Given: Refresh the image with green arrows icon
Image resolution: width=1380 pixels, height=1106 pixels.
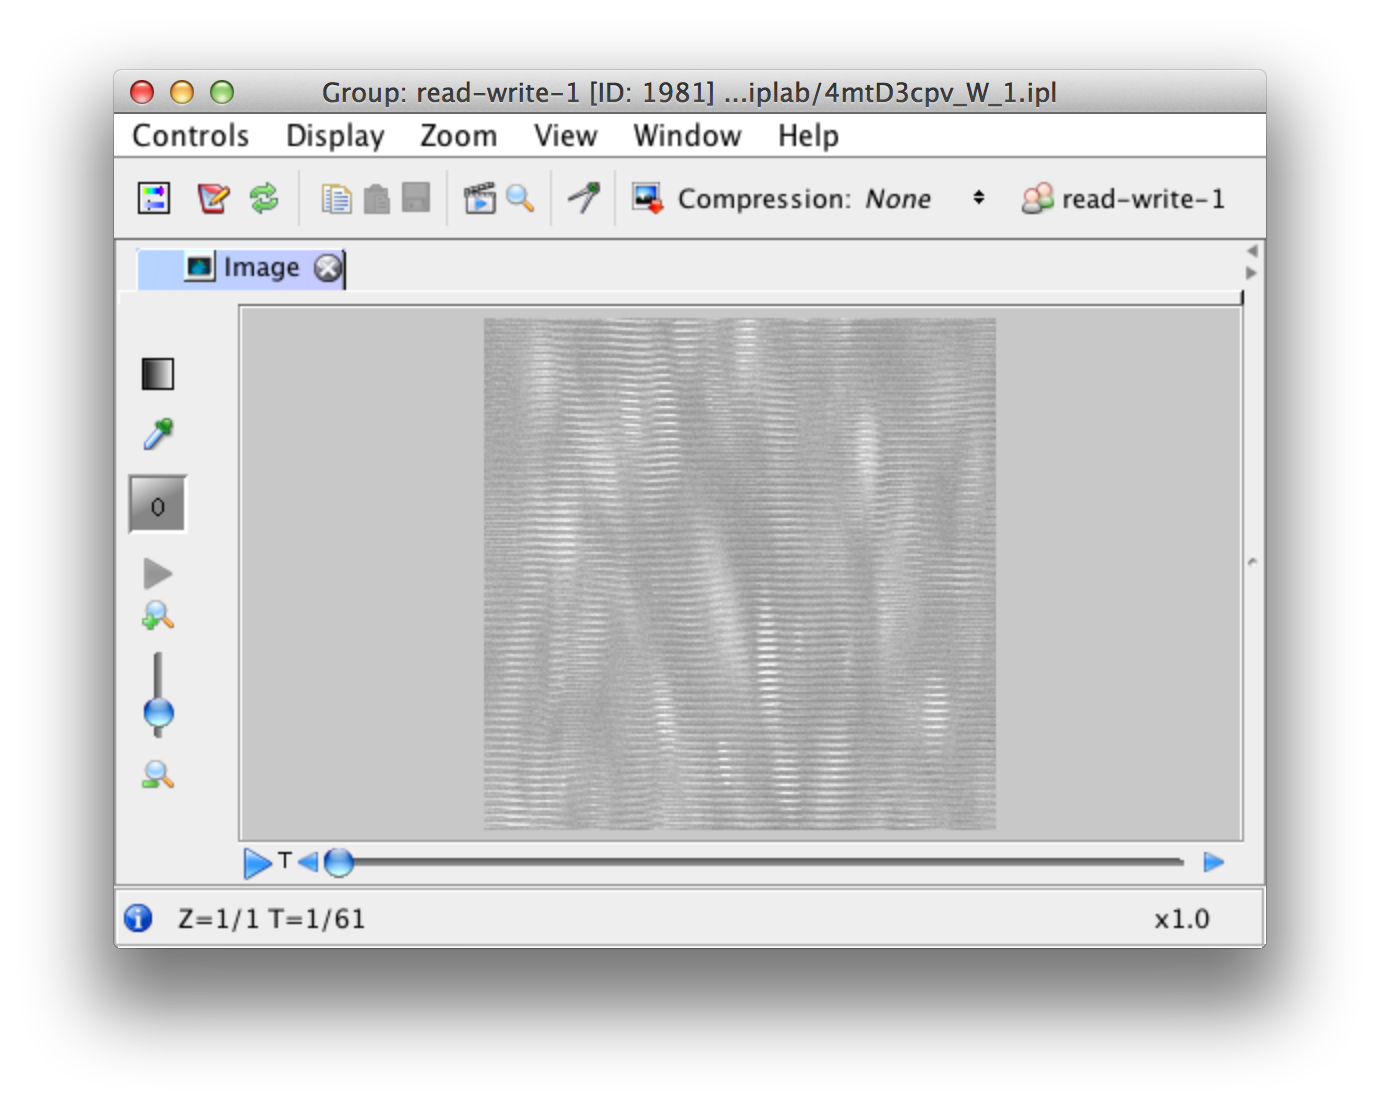Looking at the screenshot, I should pyautogui.click(x=264, y=198).
